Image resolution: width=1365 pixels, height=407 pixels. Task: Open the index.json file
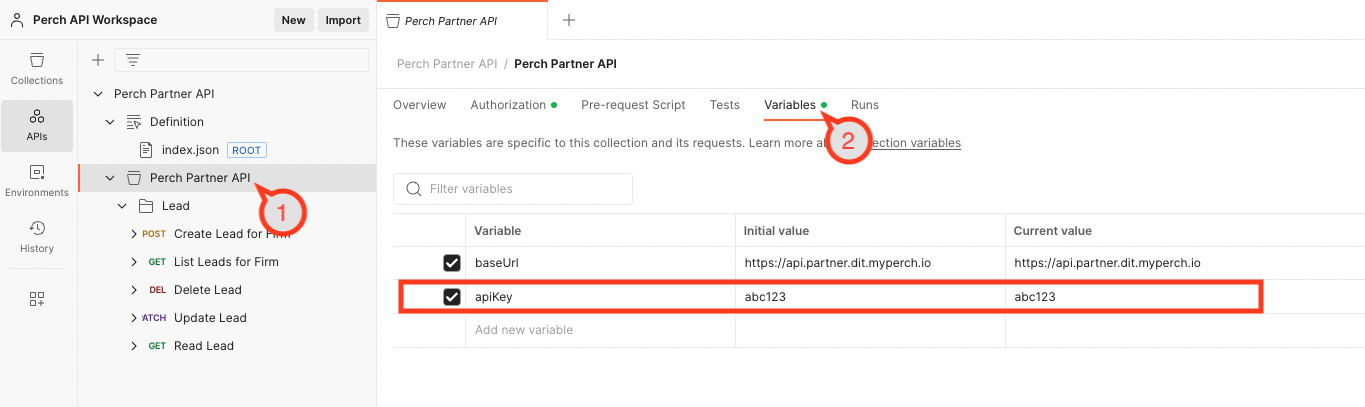(190, 150)
